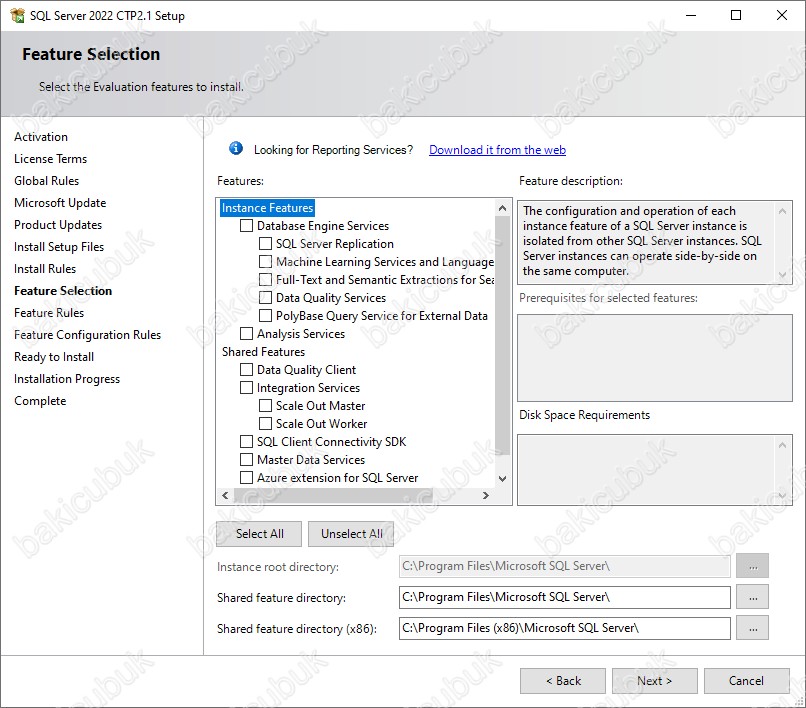The image size is (806, 708).
Task: Click the features list vertical scrollbar thumb
Action: coord(503,336)
